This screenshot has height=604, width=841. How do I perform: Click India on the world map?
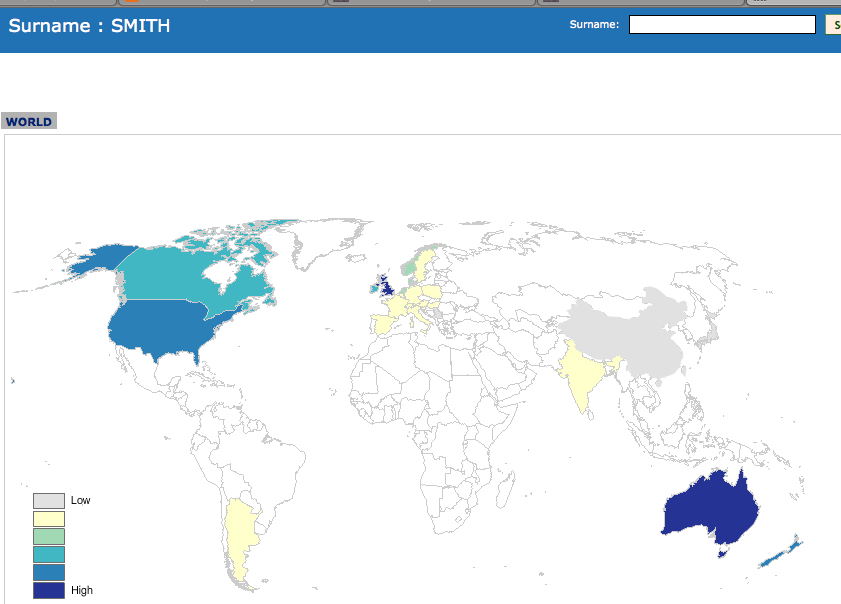pyautogui.click(x=582, y=371)
